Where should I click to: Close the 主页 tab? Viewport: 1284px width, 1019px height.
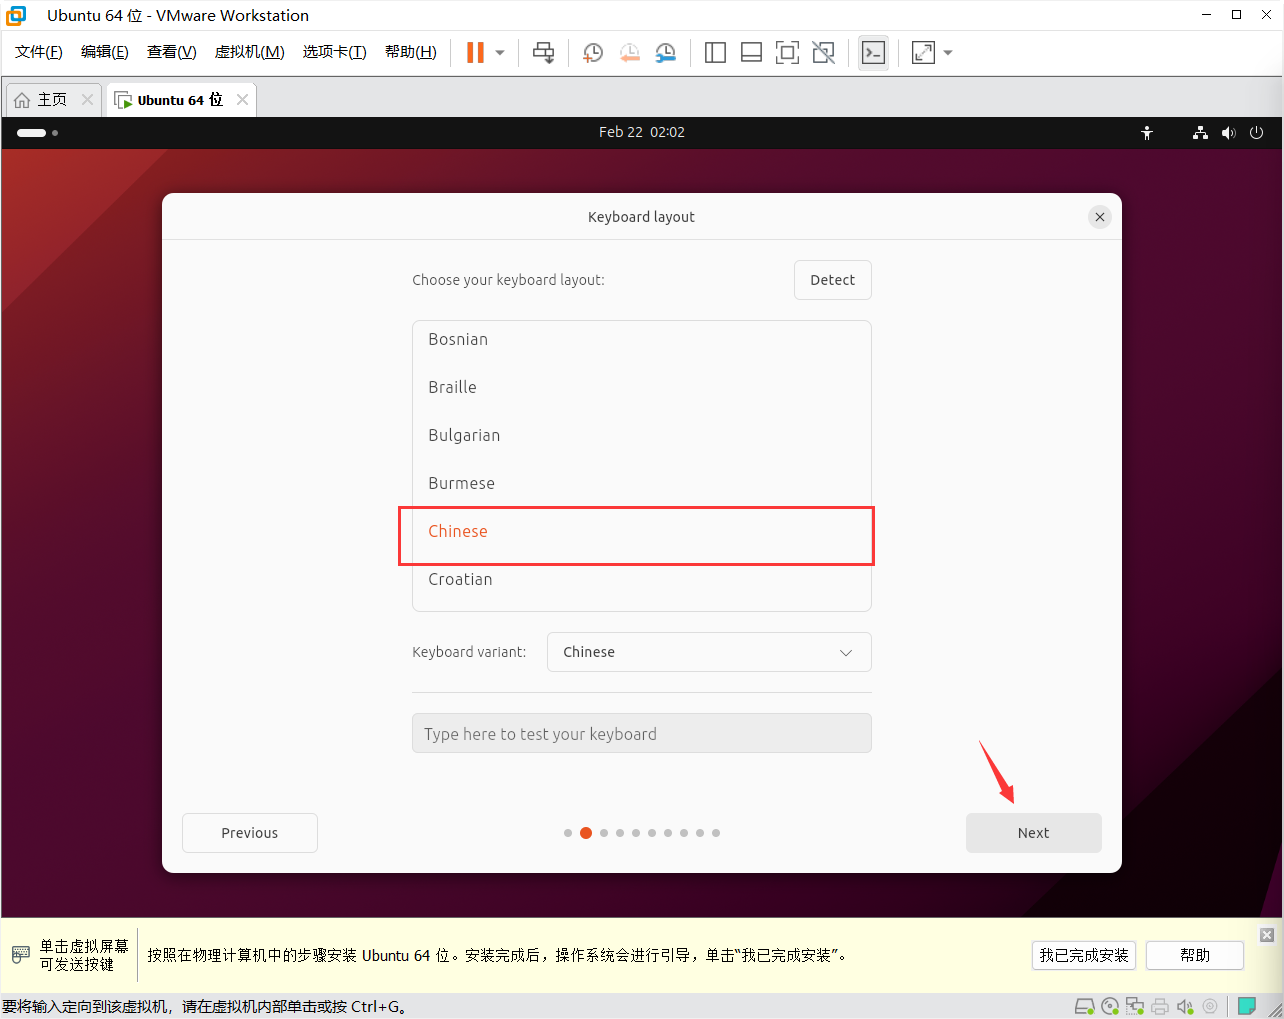(87, 100)
